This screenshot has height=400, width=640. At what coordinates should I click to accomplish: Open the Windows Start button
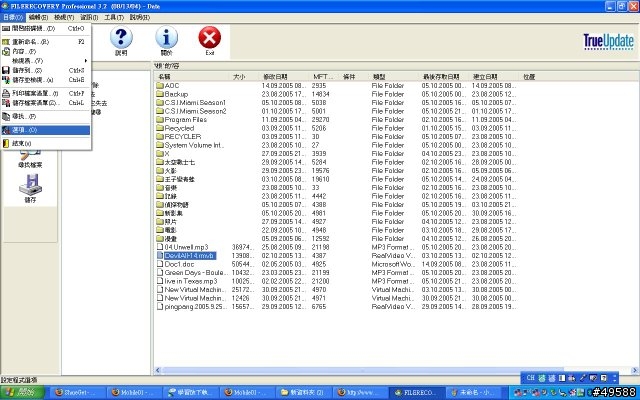click(22, 393)
